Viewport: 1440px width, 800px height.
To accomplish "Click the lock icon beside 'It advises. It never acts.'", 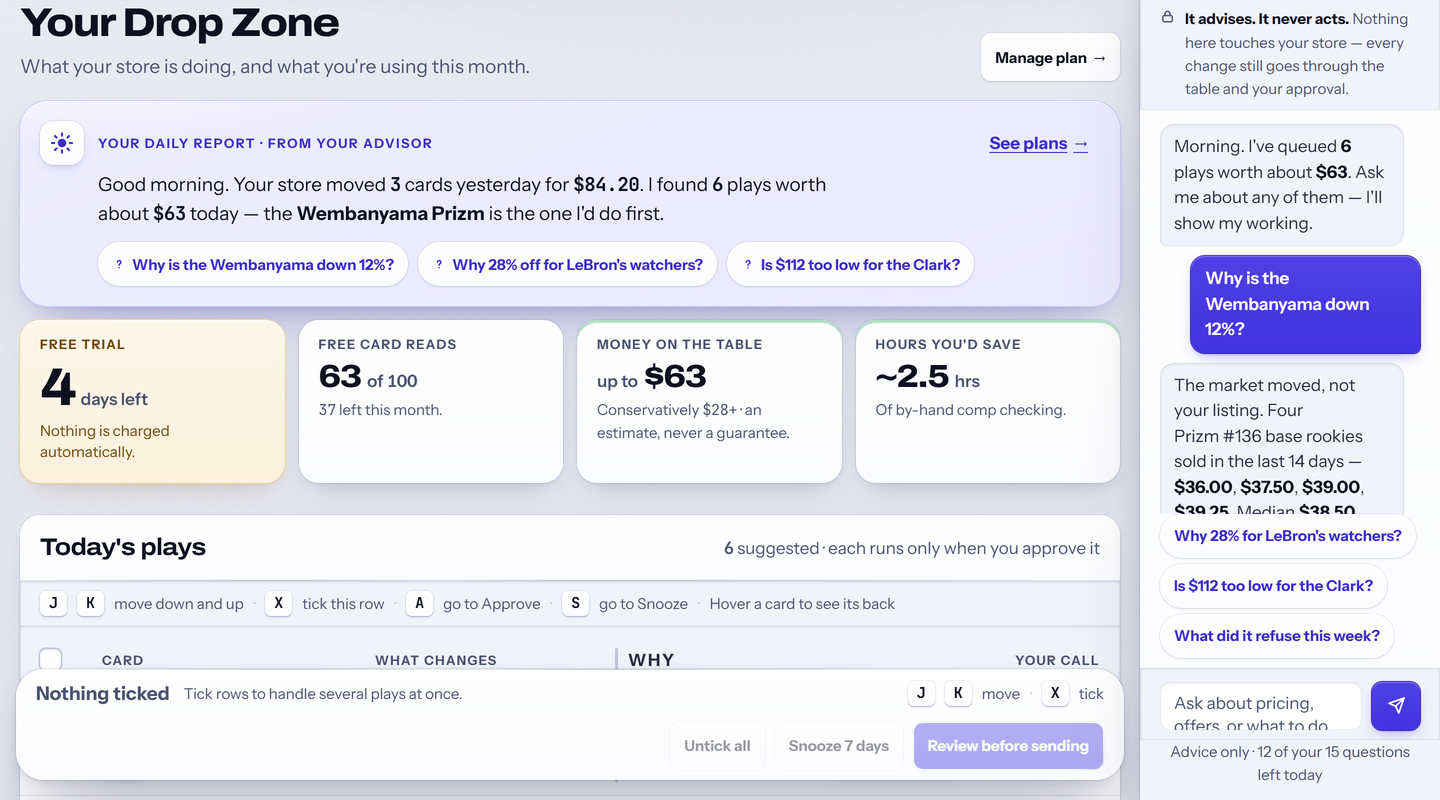I will (1167, 18).
